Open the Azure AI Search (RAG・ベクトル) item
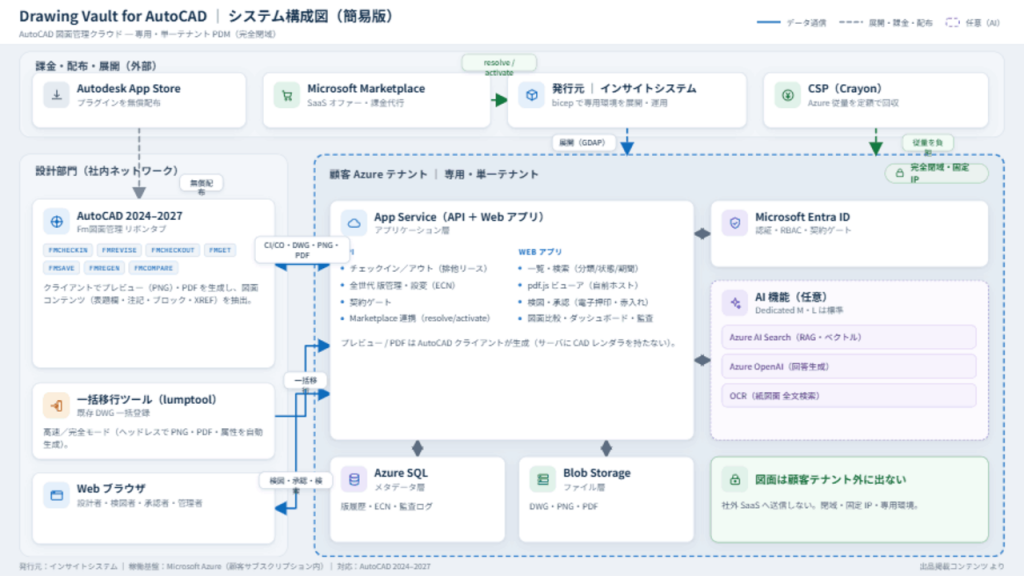The height and width of the screenshot is (576, 1024). [x=848, y=337]
